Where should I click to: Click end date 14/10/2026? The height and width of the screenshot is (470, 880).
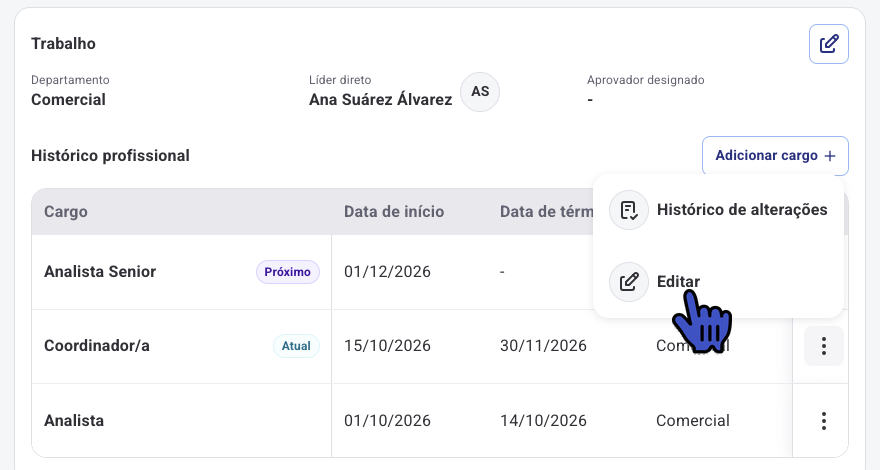coord(543,421)
